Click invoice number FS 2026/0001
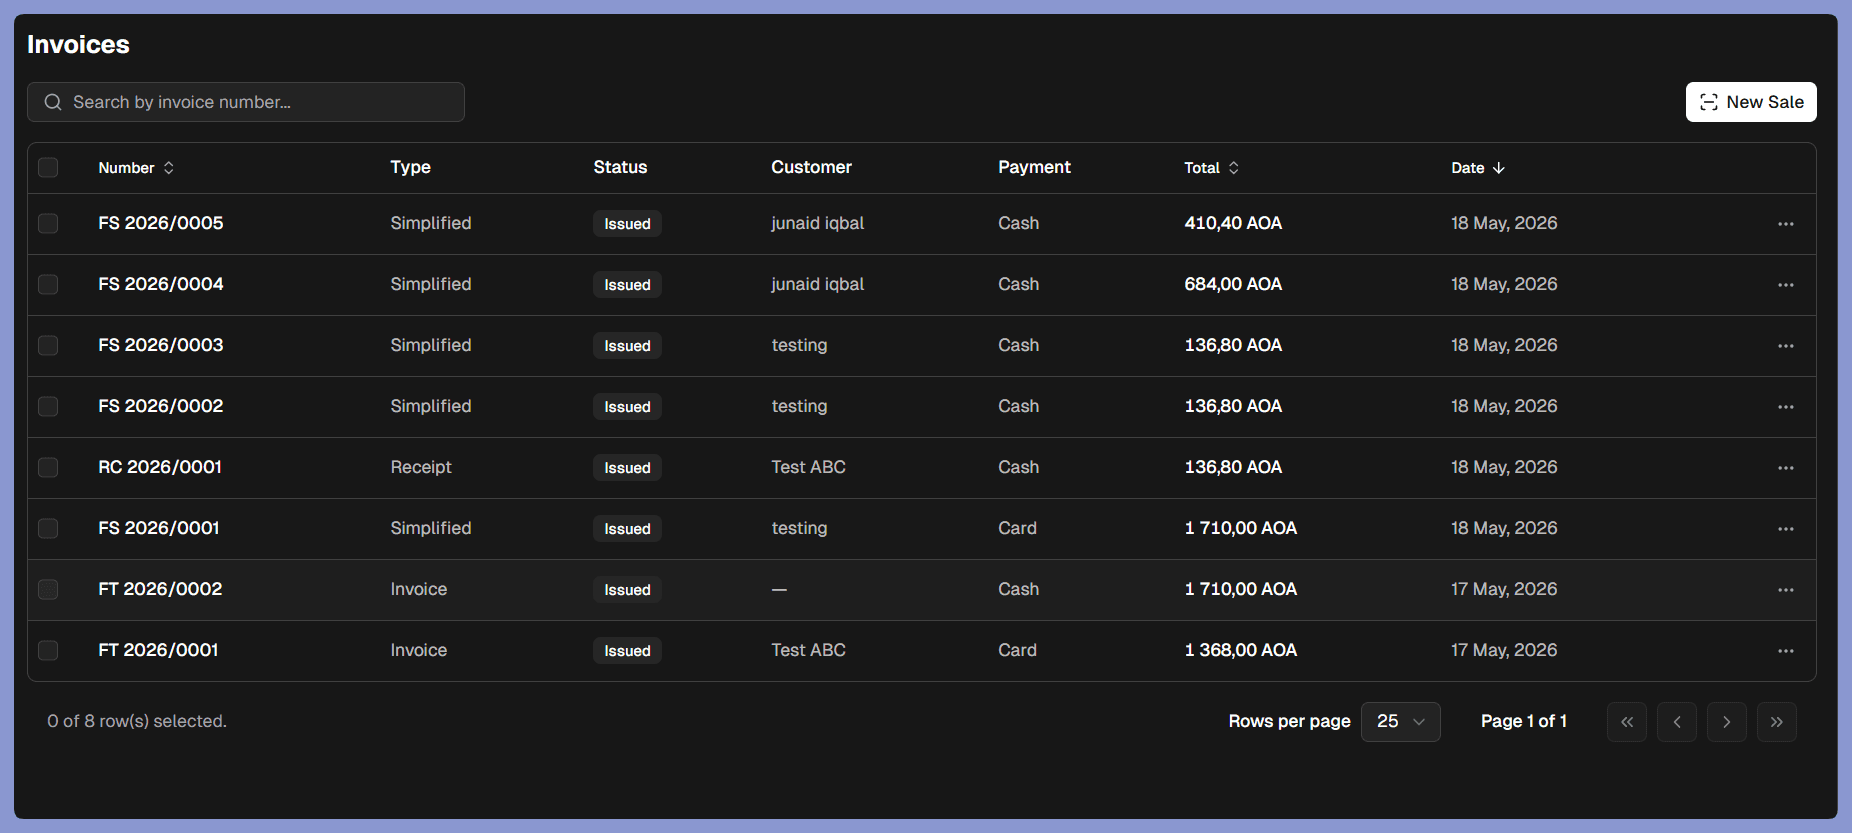The width and height of the screenshot is (1852, 833). (159, 528)
